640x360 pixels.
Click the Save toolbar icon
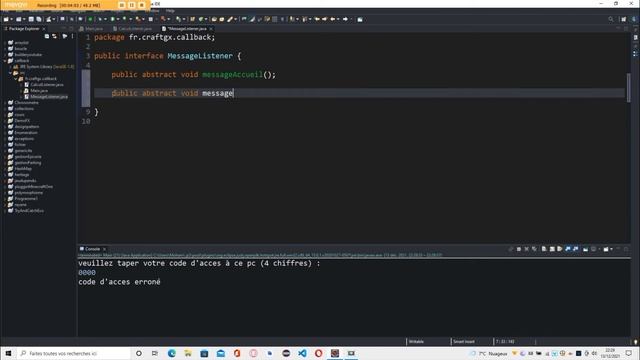31,19
